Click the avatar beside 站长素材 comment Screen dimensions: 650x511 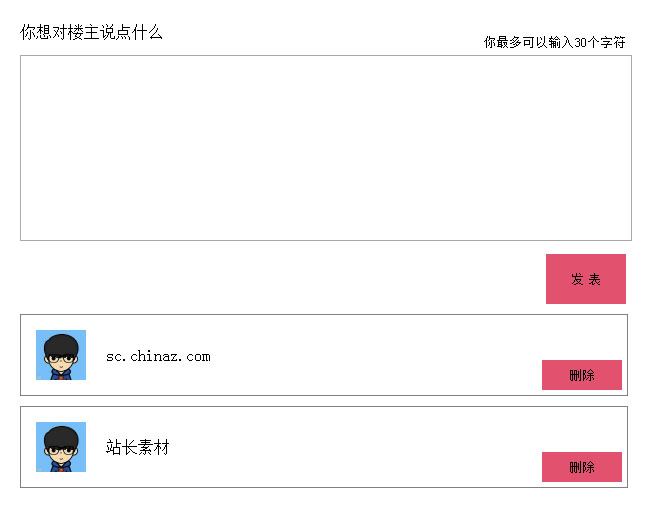click(x=61, y=447)
